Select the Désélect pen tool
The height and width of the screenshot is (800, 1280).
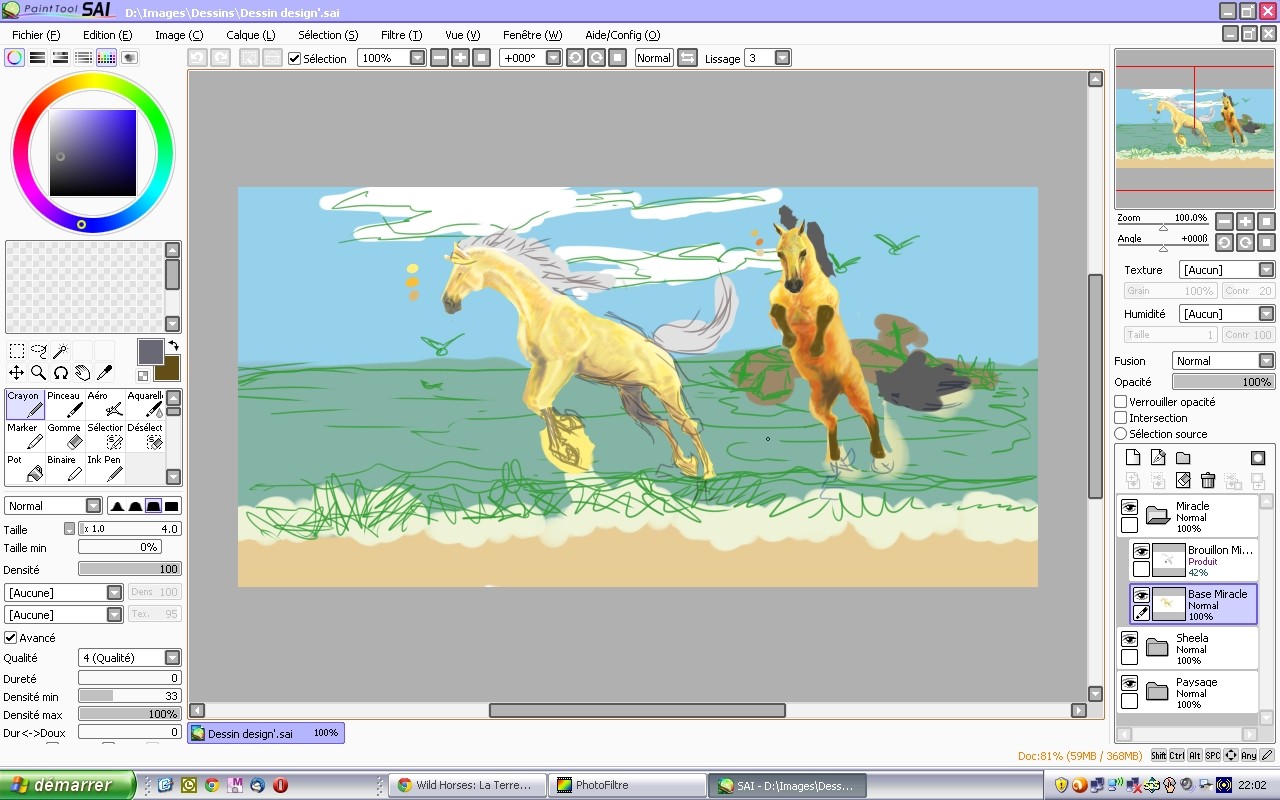tap(144, 436)
